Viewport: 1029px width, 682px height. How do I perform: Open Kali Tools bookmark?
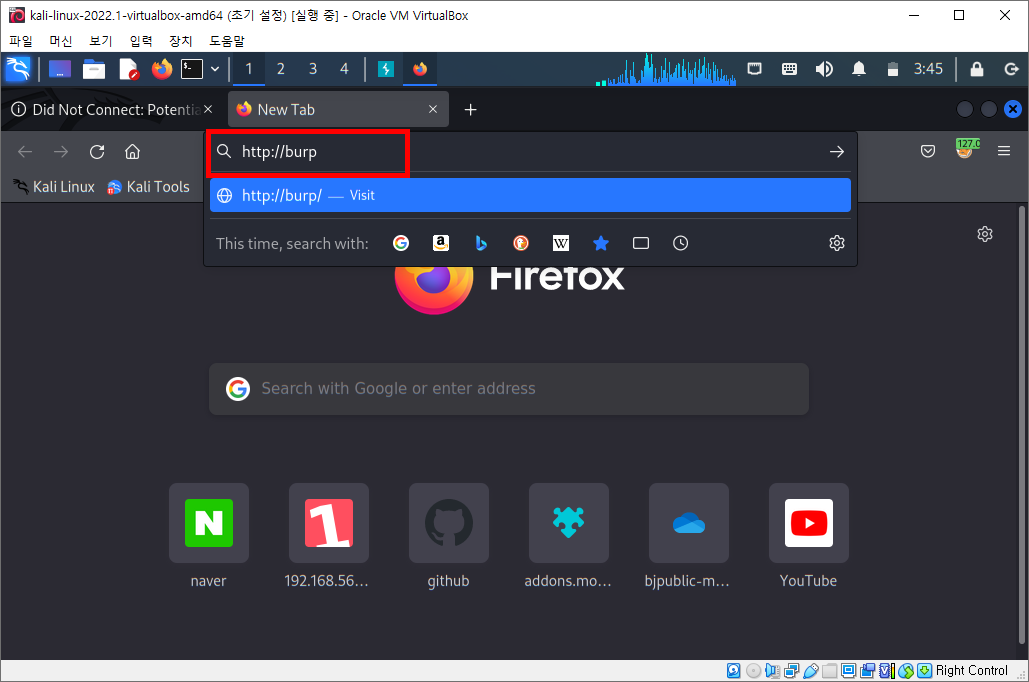click(148, 187)
